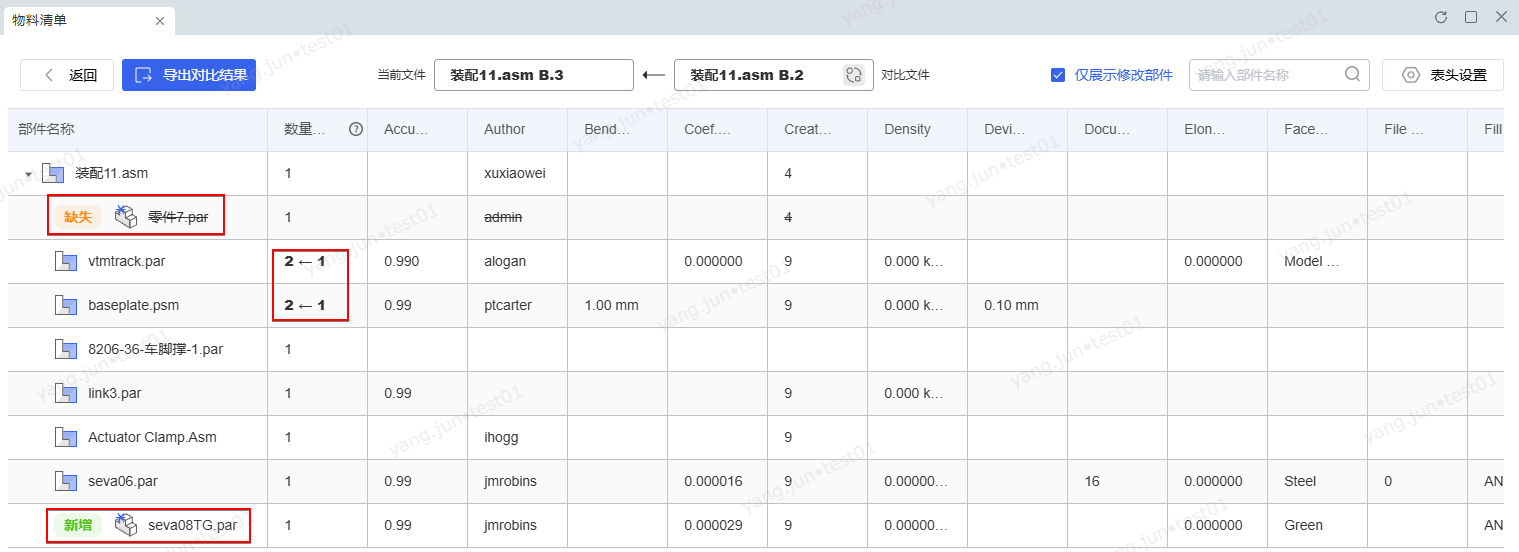Open the current file 装配11.asm B.3 selector
The width and height of the screenshot is (1519, 552).
(533, 75)
